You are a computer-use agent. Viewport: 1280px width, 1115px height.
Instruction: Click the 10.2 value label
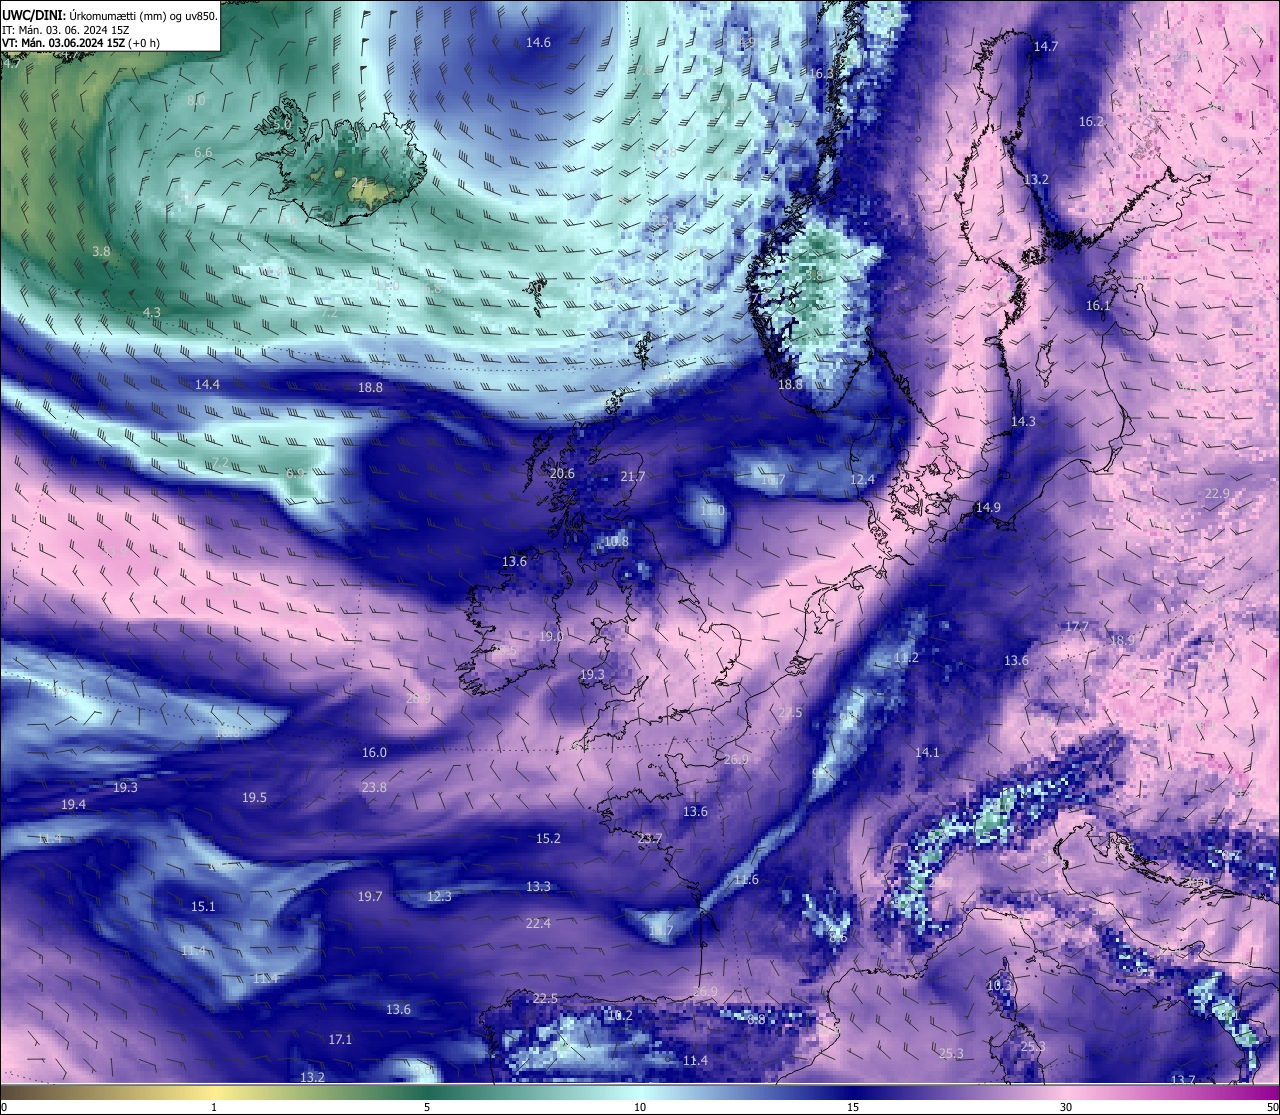[620, 1015]
